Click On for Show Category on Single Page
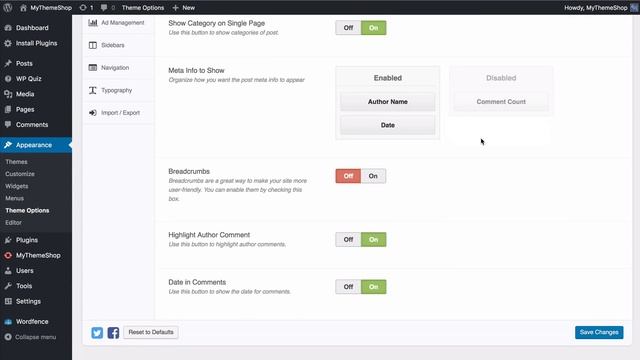The width and height of the screenshot is (640, 360). [373, 28]
